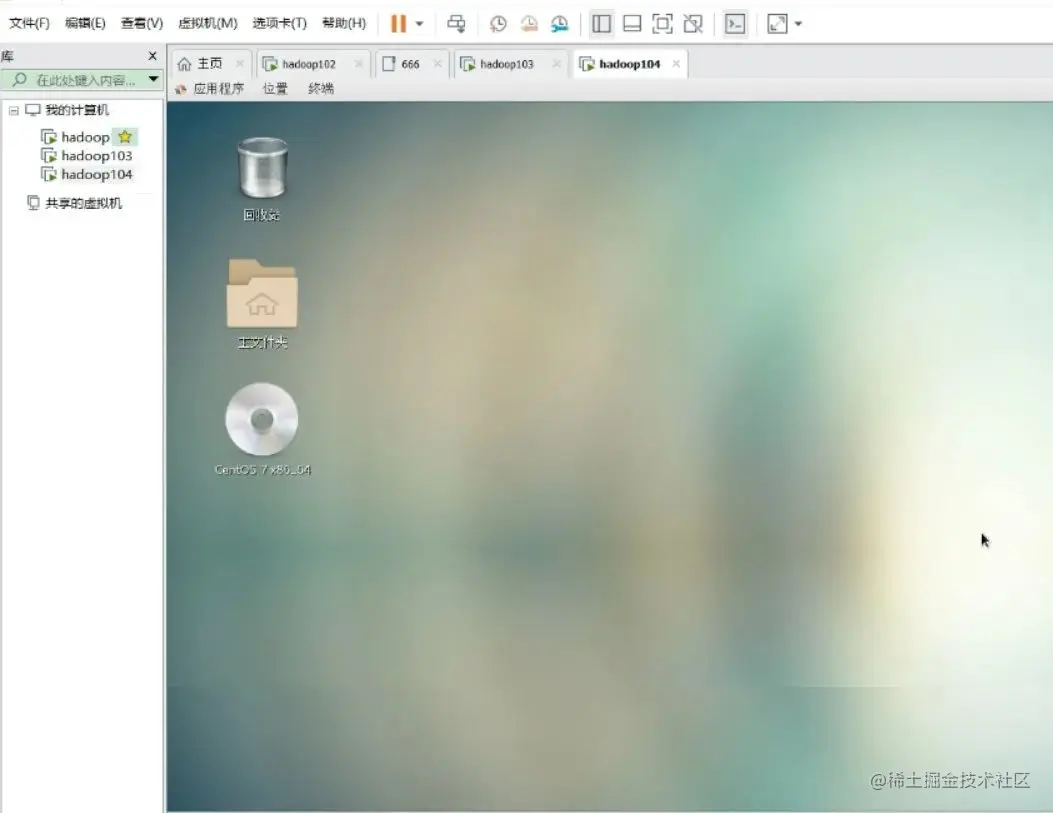Toggle the library sidebar view icon
This screenshot has height=813, width=1053.
(601, 23)
